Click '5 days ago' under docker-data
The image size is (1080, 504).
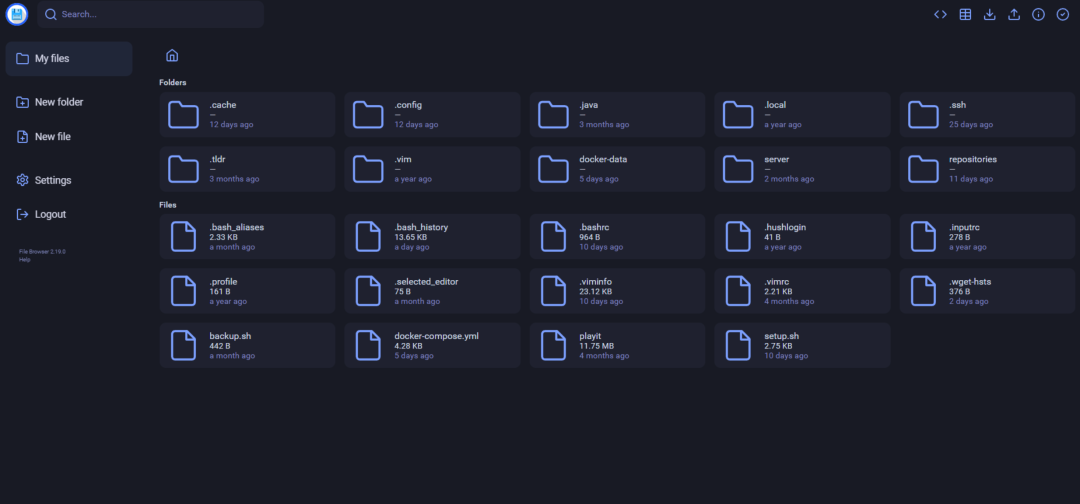click(599, 179)
